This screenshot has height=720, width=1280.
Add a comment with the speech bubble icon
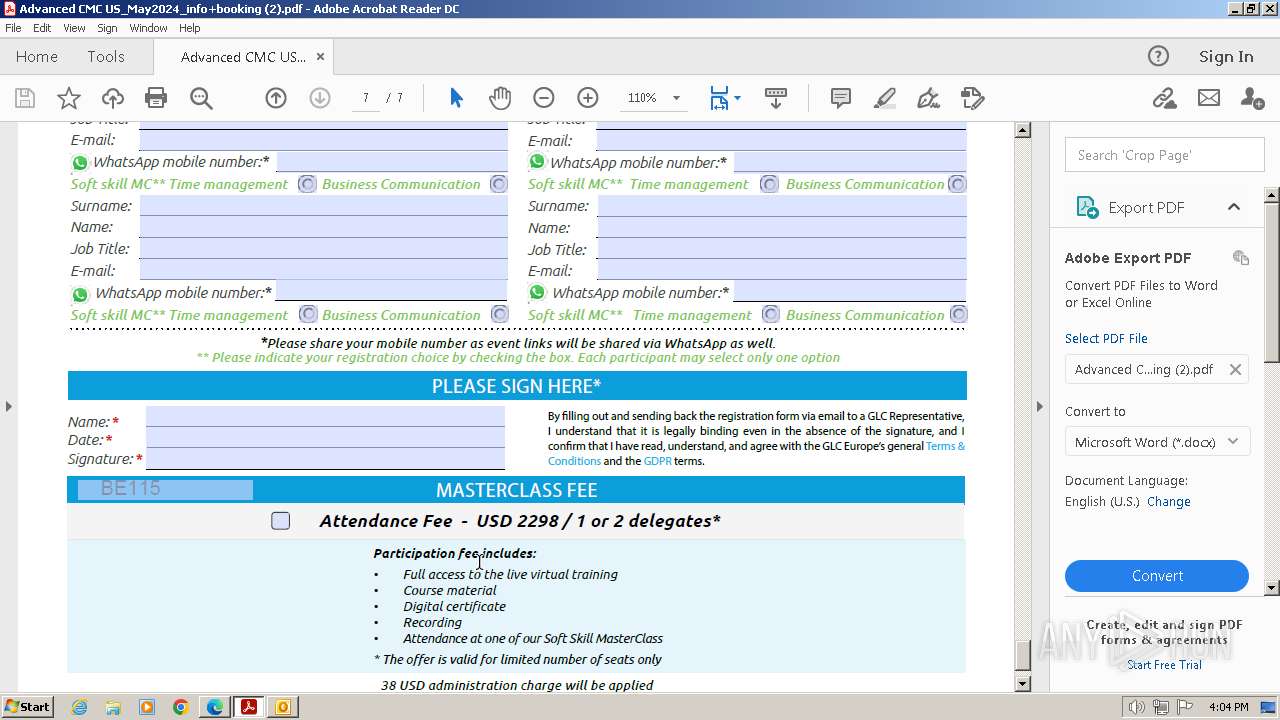tap(841, 98)
